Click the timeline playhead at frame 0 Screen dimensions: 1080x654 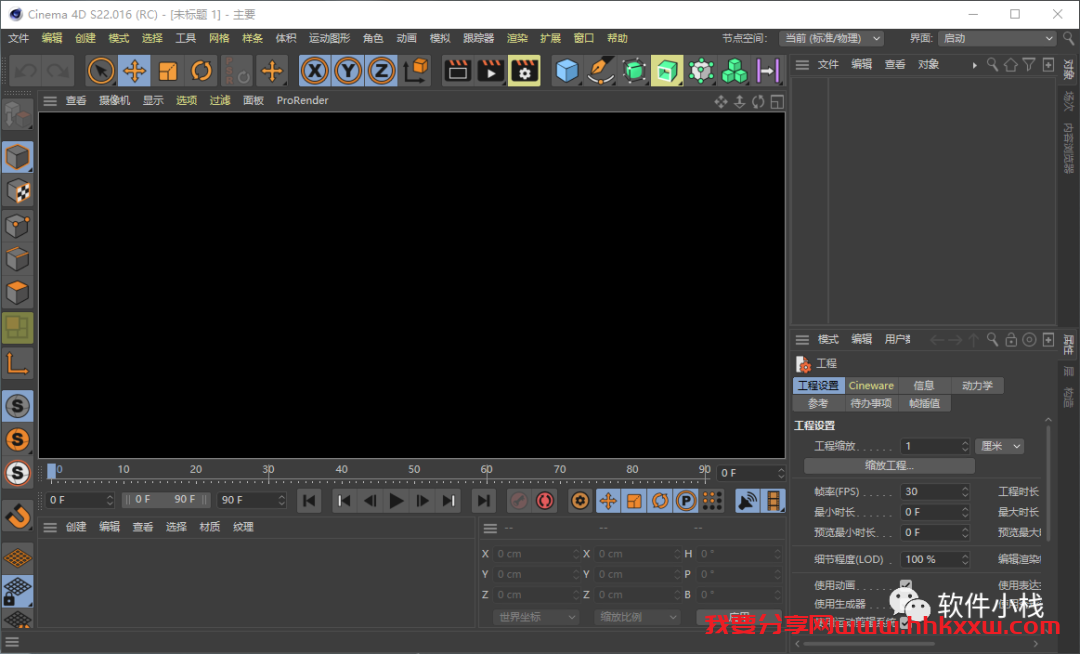click(x=52, y=472)
